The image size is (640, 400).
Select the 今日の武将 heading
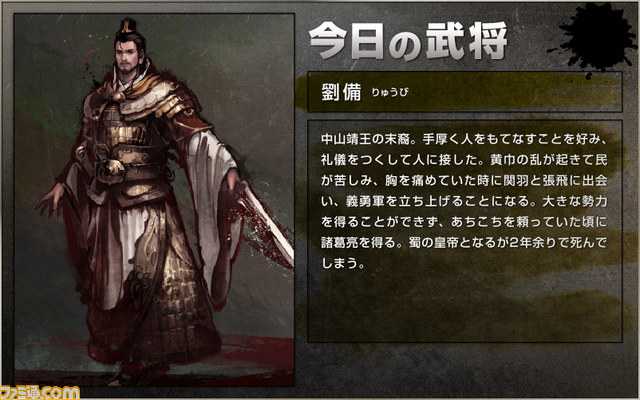408,41
